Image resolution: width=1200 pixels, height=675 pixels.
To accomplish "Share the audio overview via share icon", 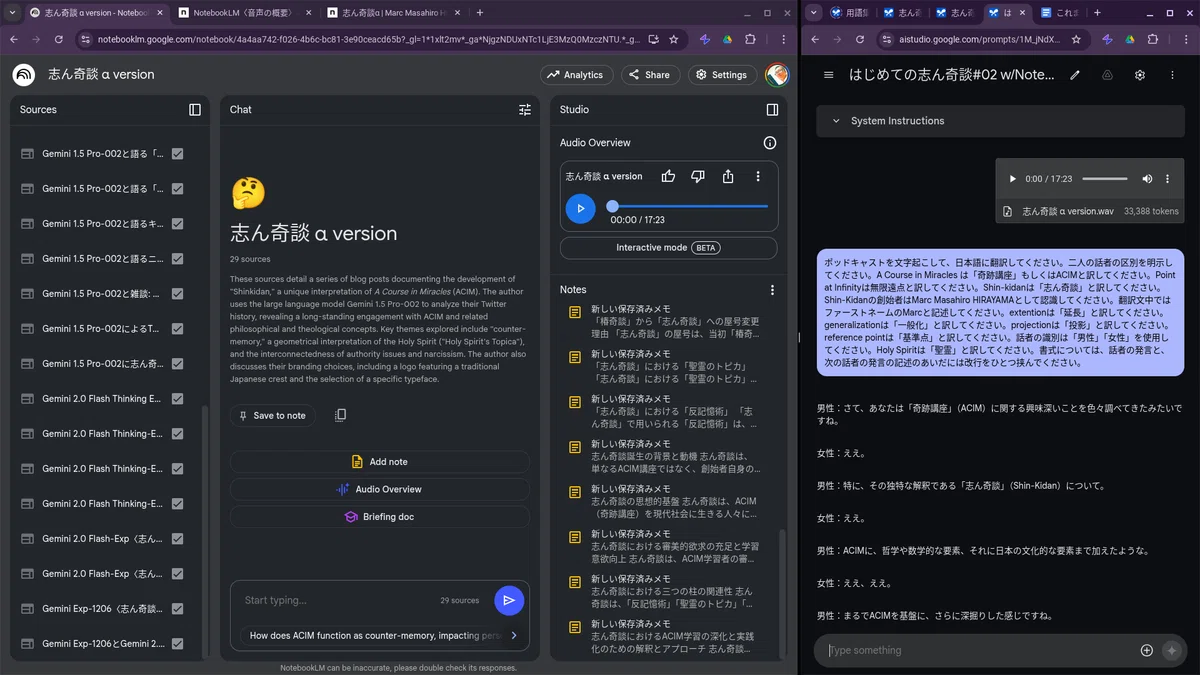I will tap(728, 176).
